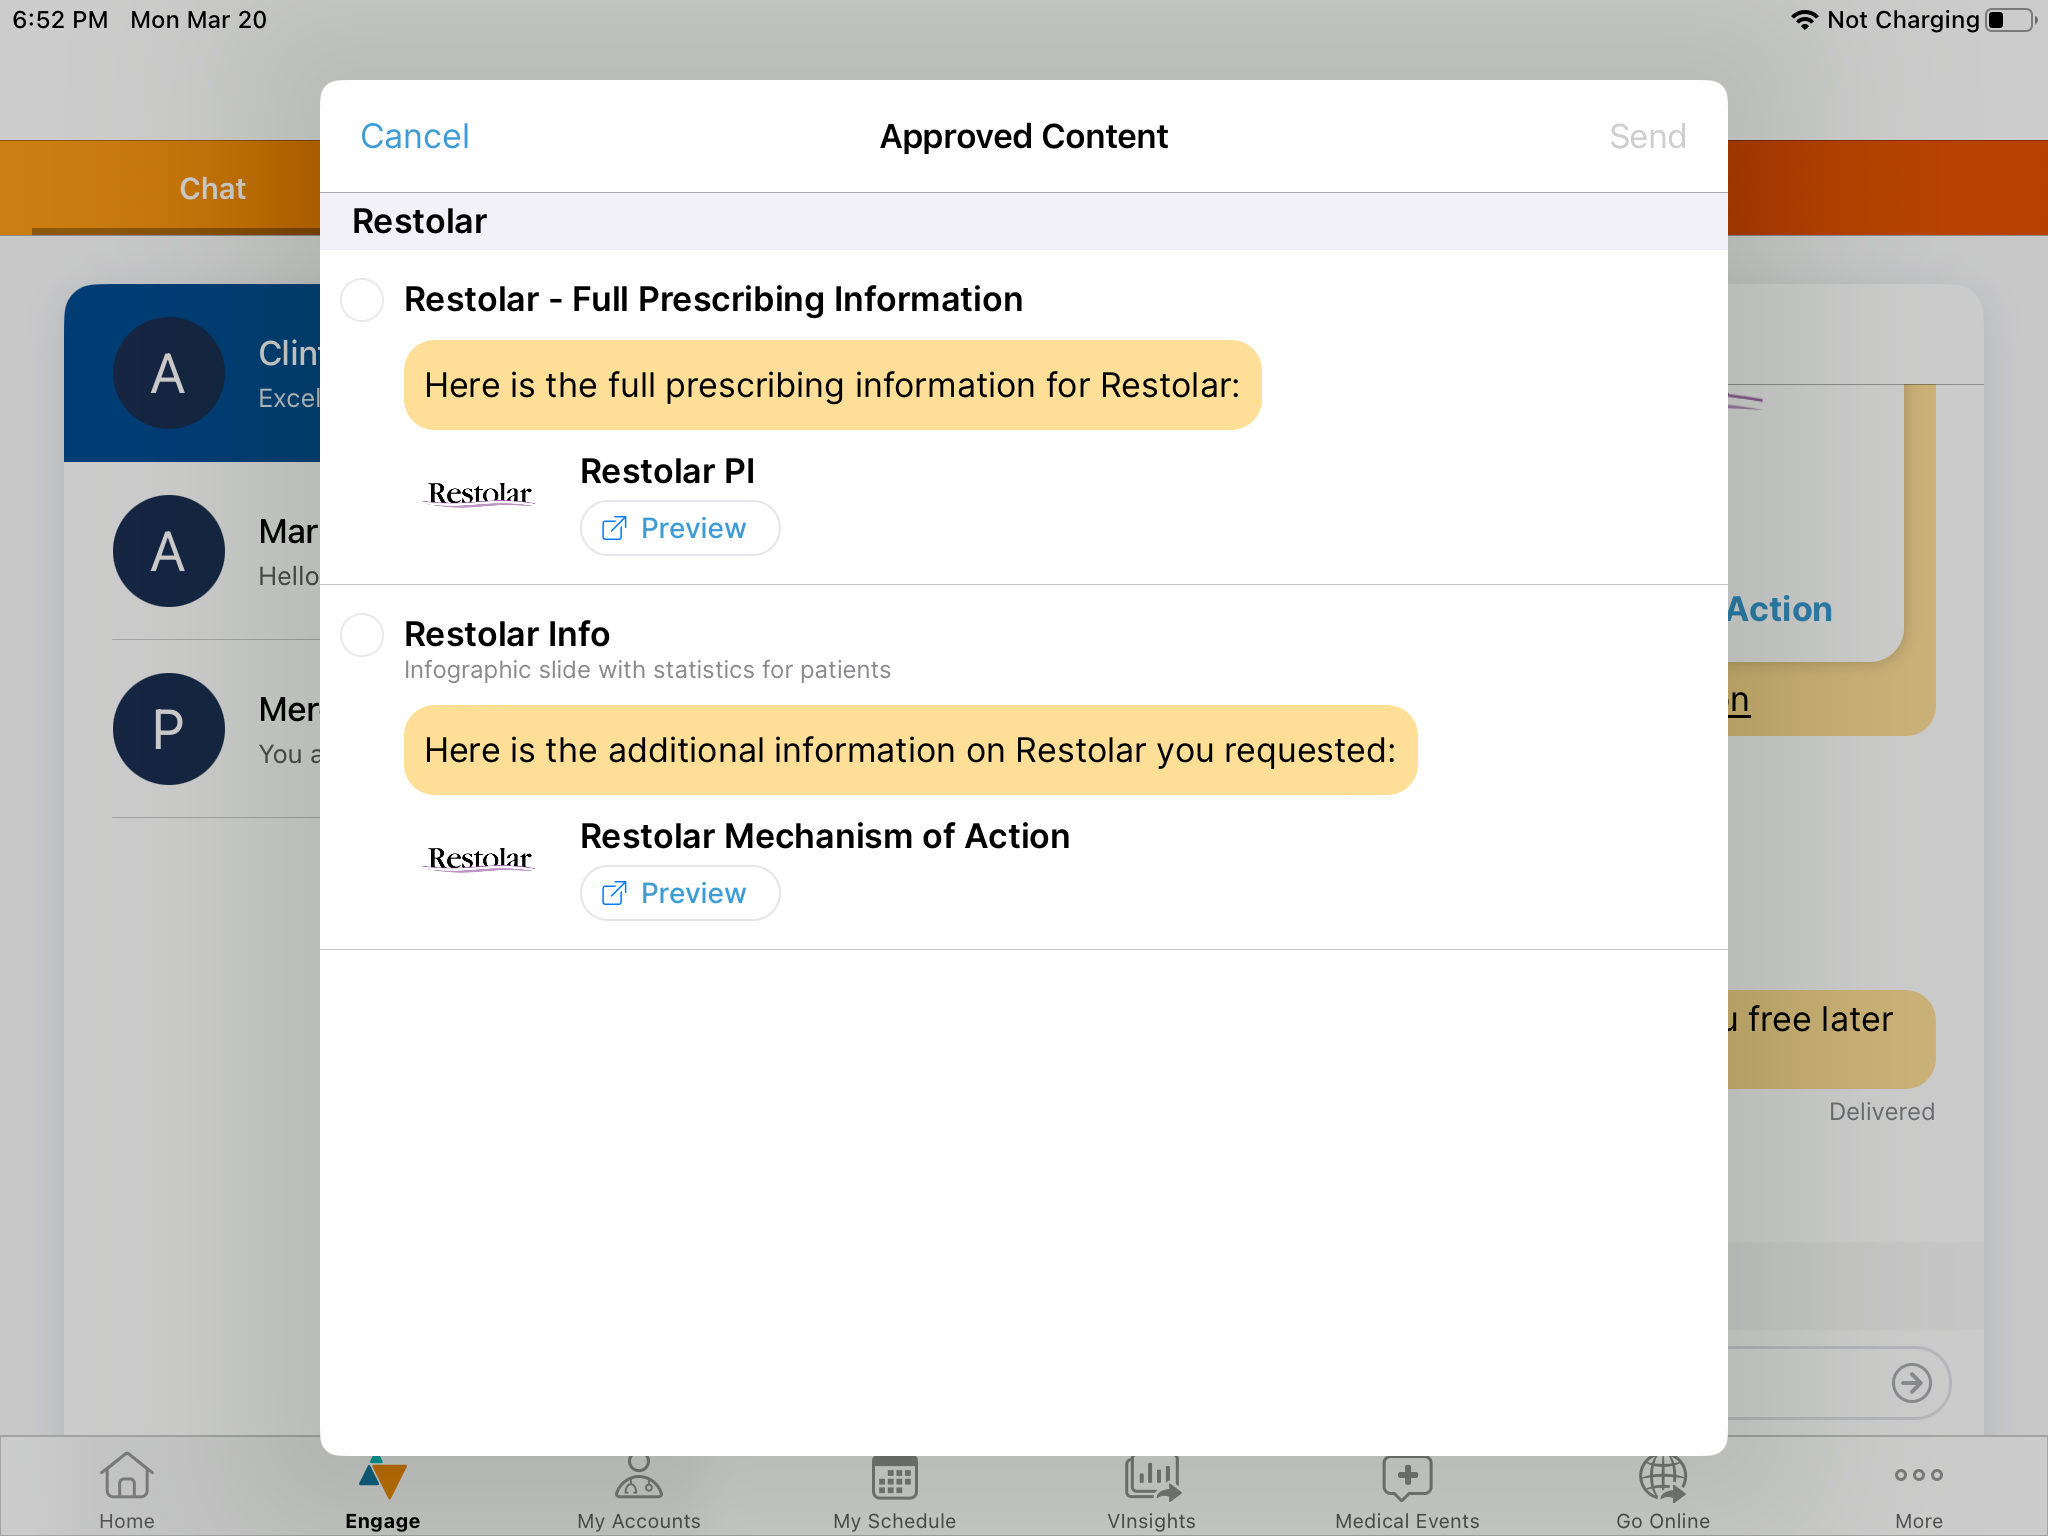Preview the Restolar Mechanism of Action slide
Screen dimensions: 2048x1536
[680, 892]
